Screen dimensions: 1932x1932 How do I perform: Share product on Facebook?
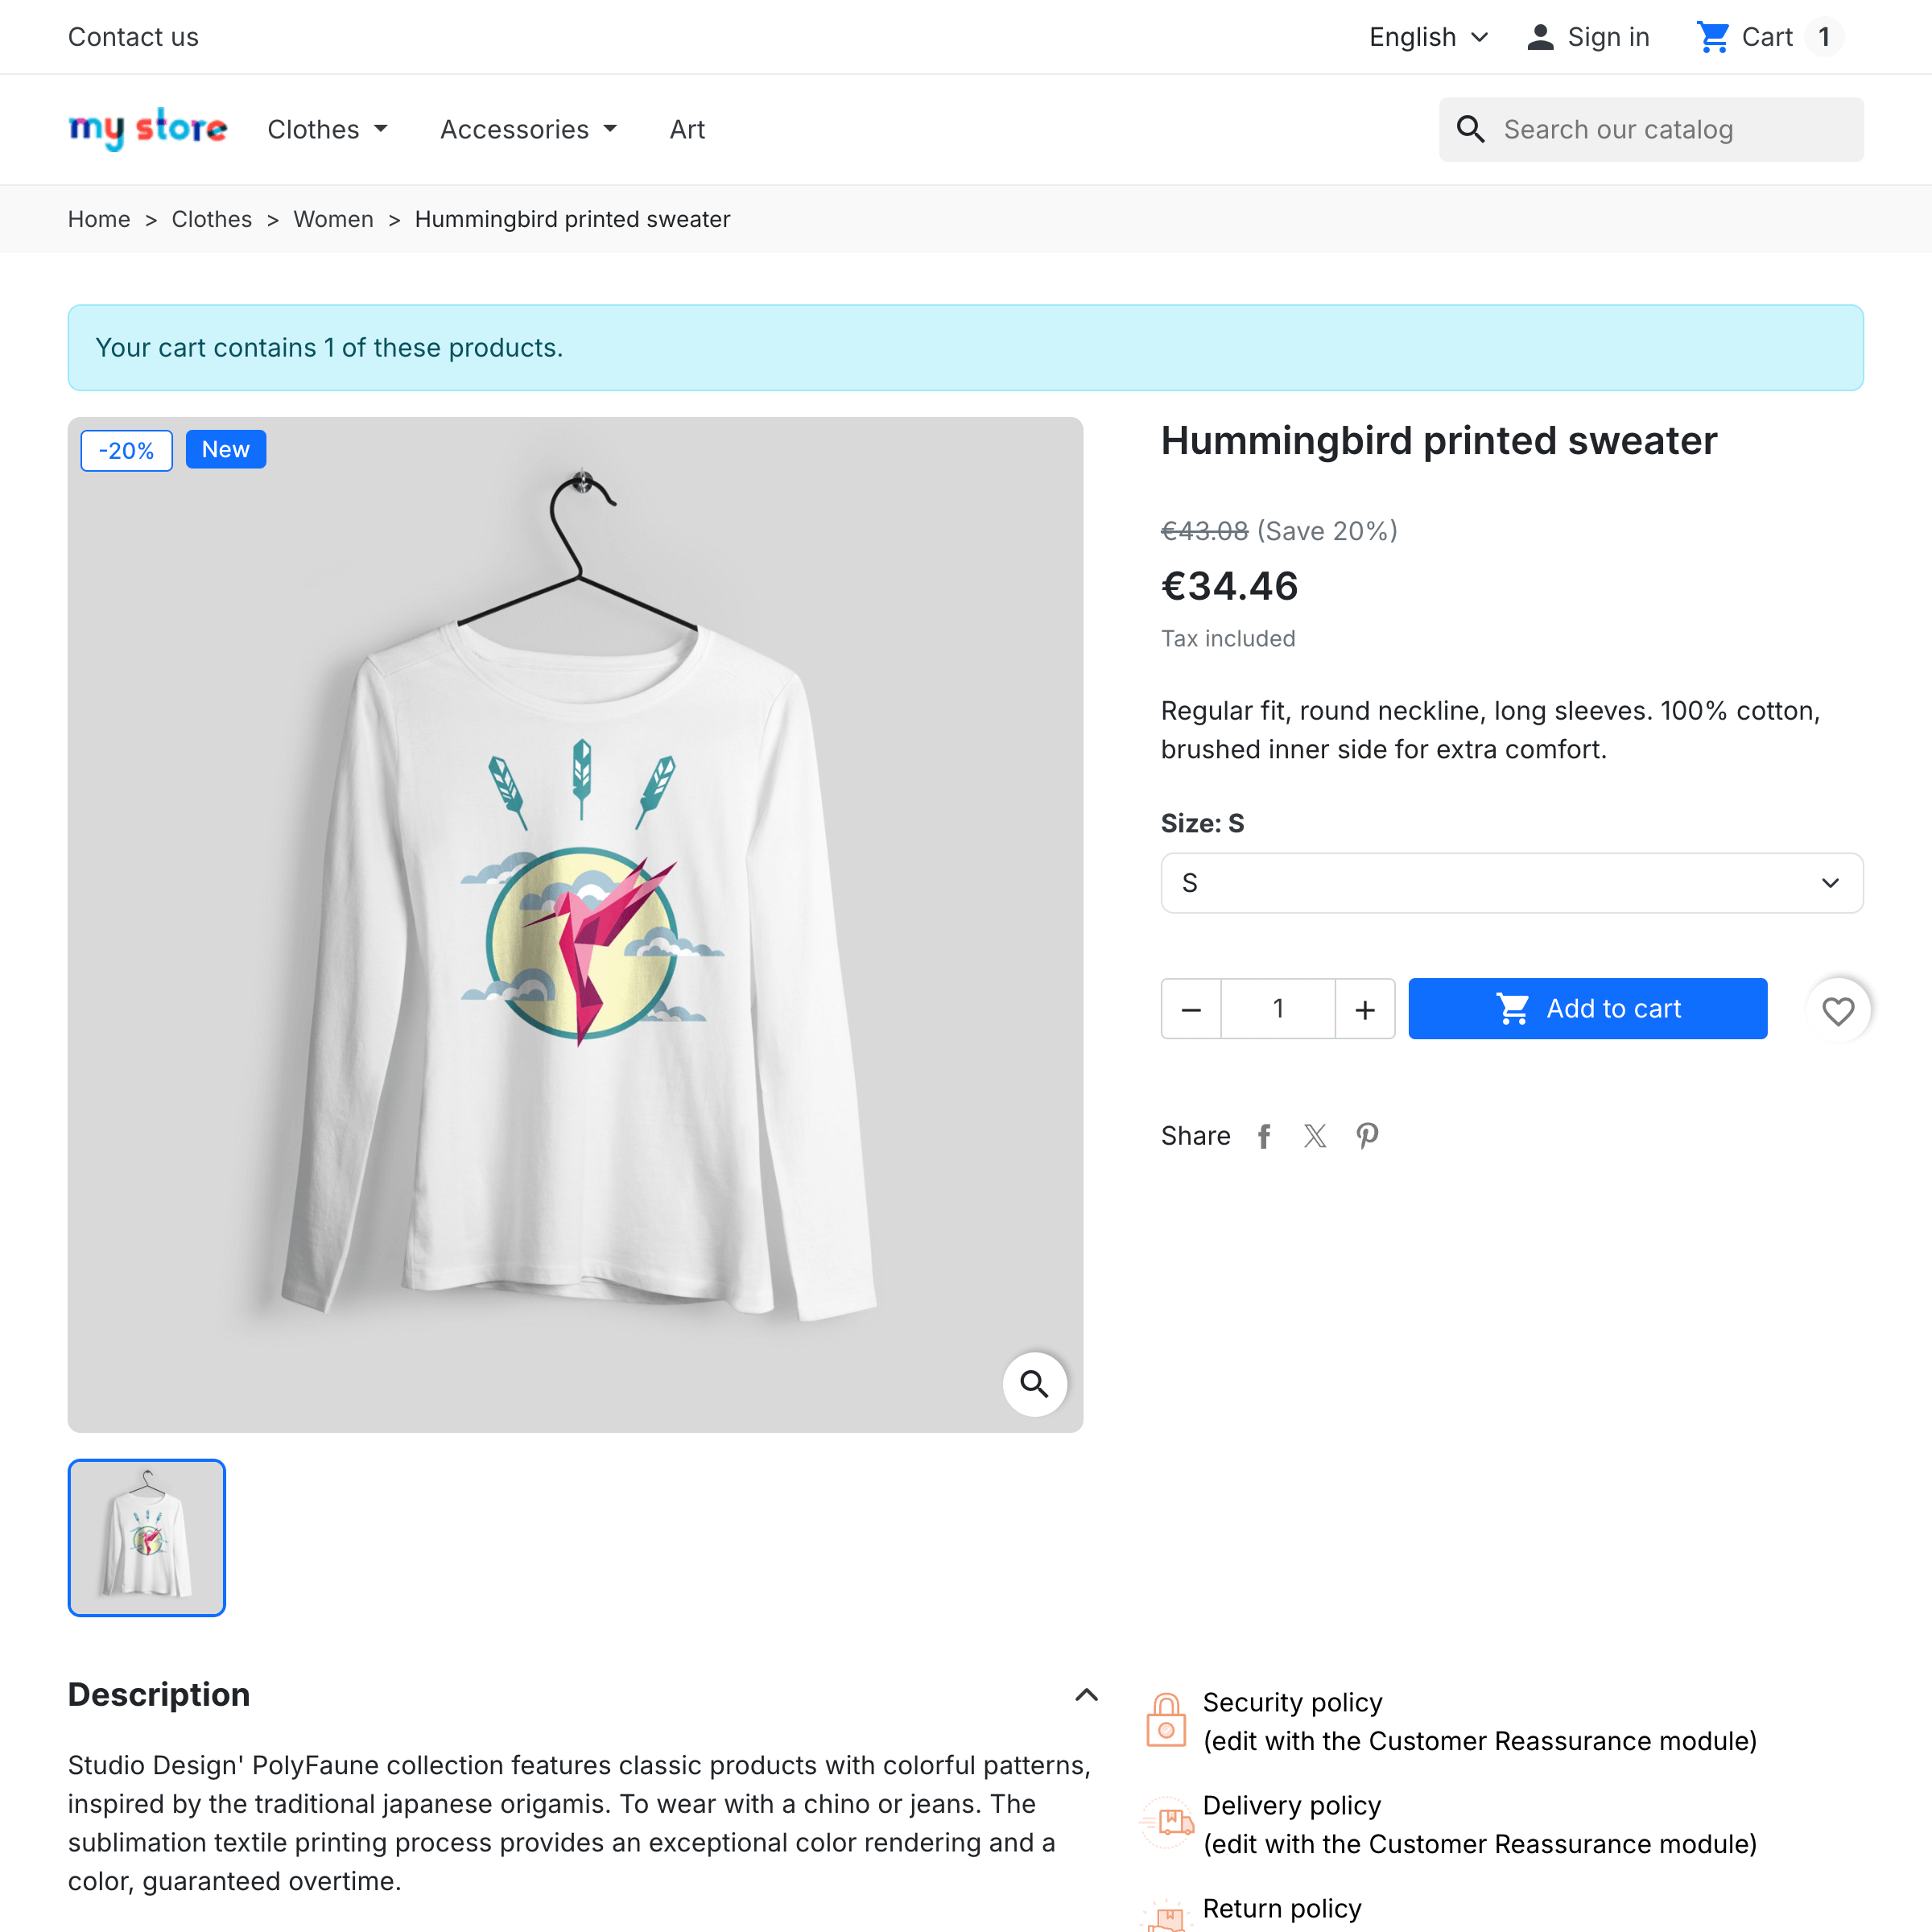1264,1136
